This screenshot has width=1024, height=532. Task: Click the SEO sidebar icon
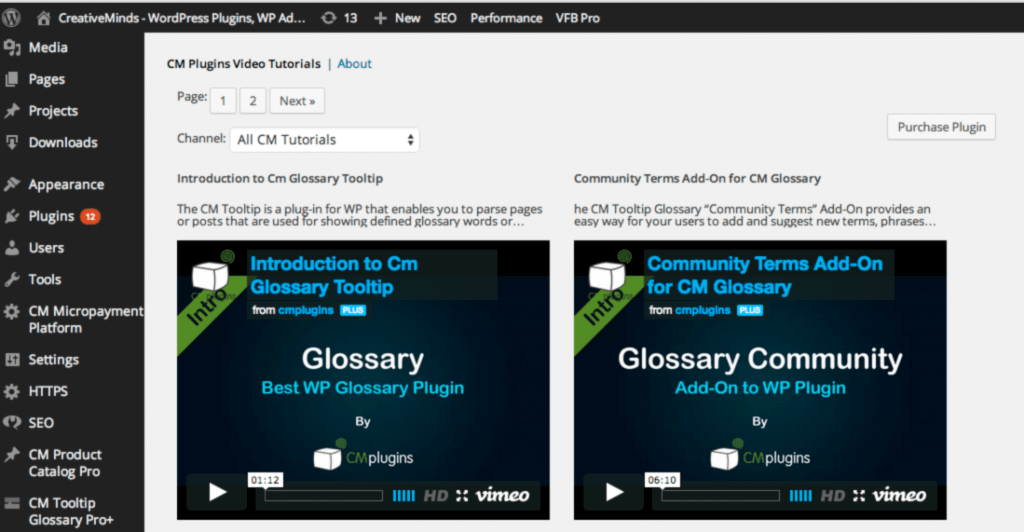tap(12, 423)
